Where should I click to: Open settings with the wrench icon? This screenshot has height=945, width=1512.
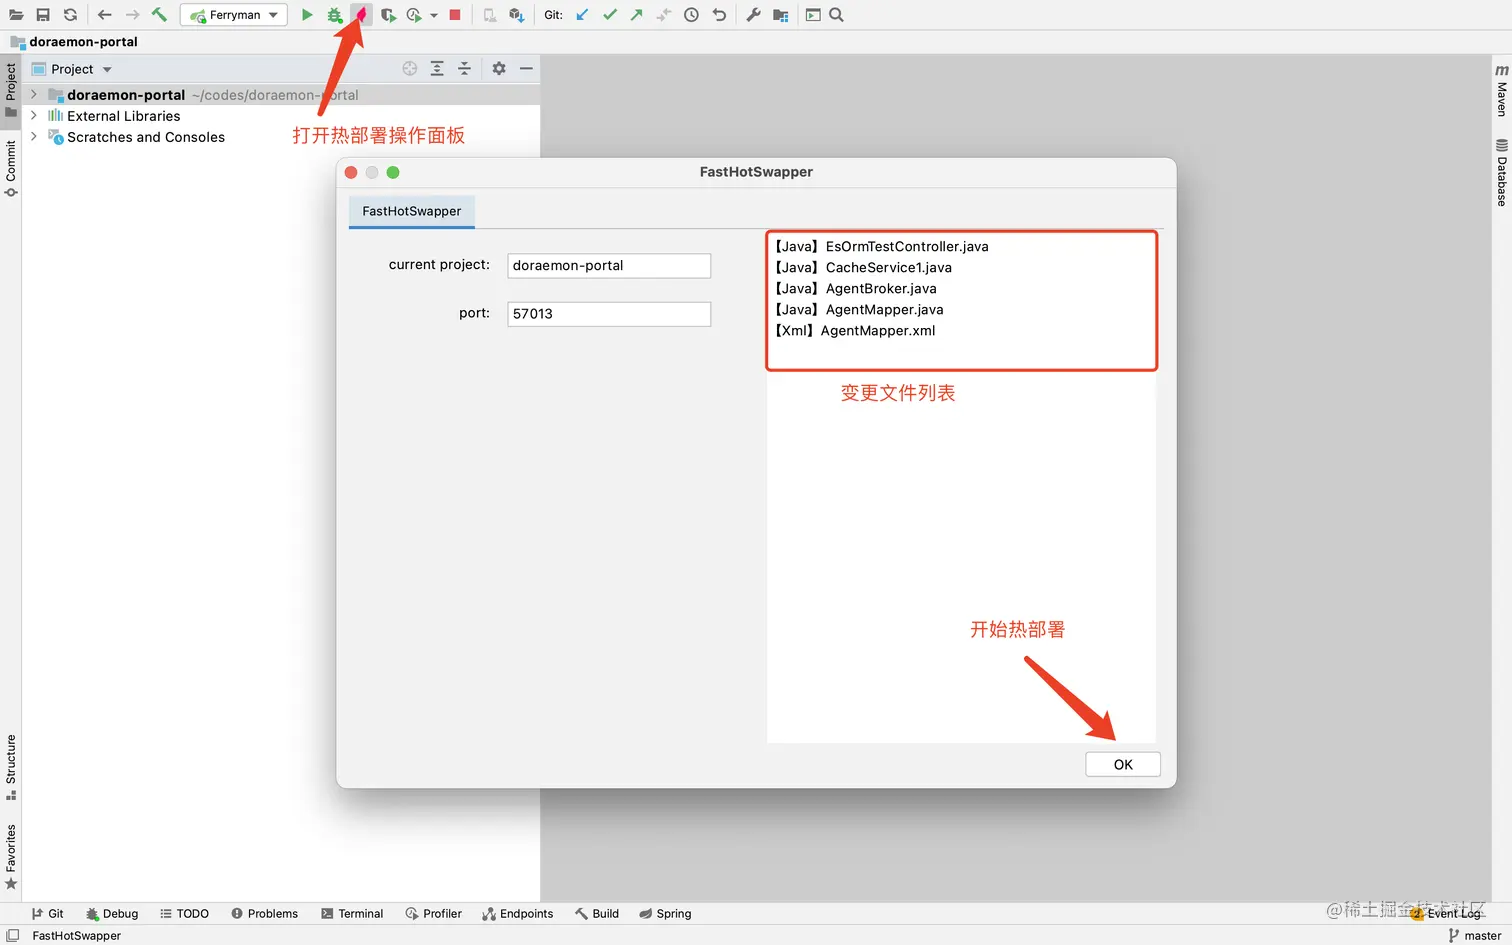(754, 15)
